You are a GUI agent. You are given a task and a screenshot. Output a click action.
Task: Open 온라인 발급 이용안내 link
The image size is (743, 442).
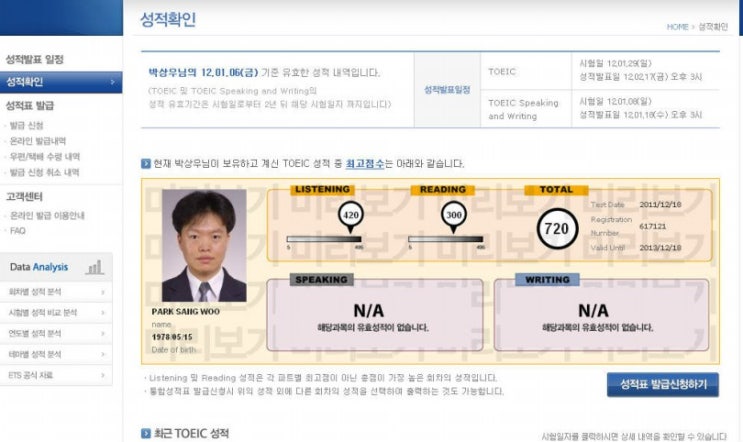[x=47, y=216]
